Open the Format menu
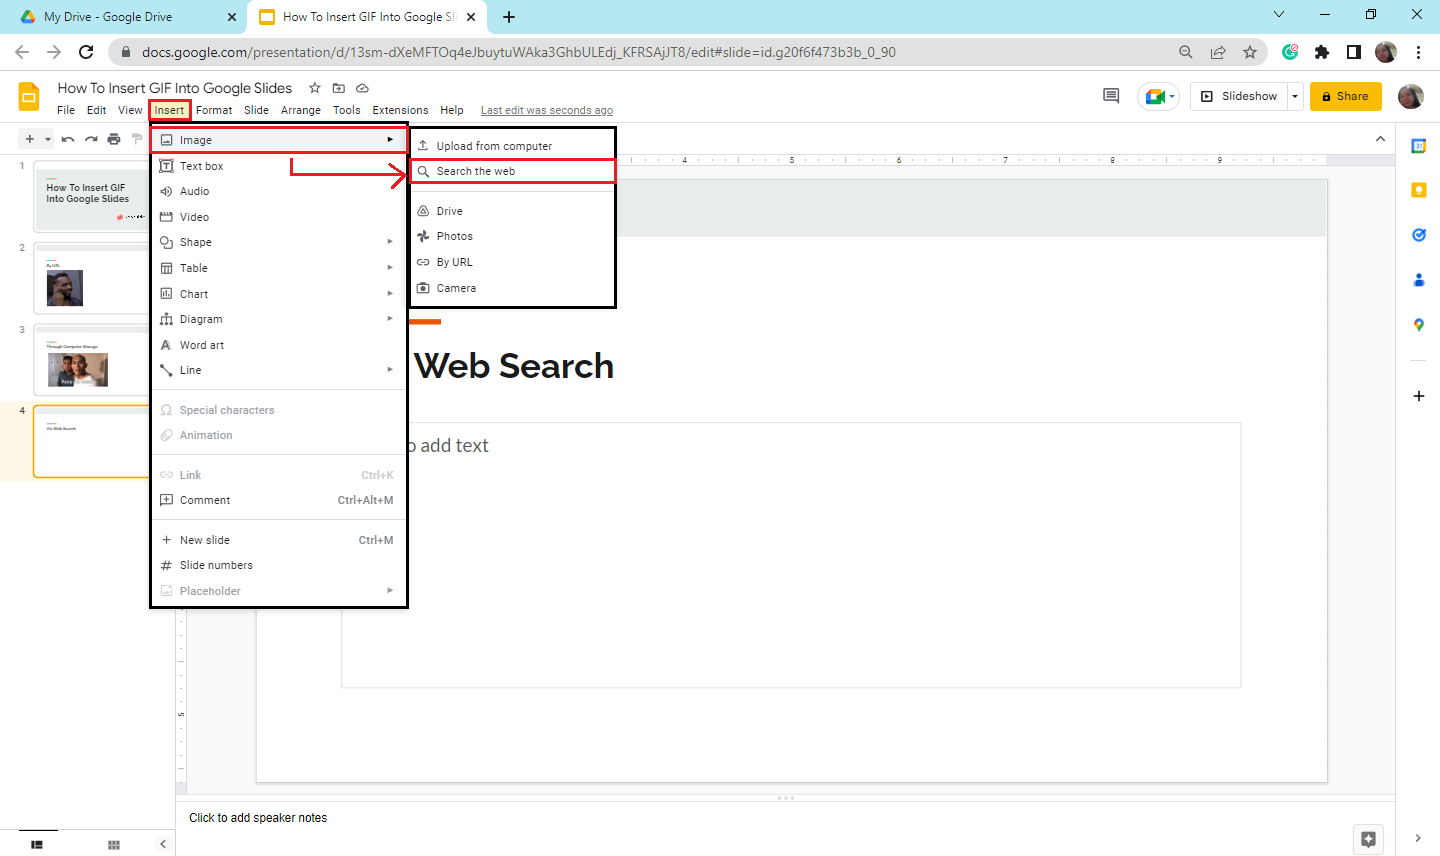 coord(214,110)
